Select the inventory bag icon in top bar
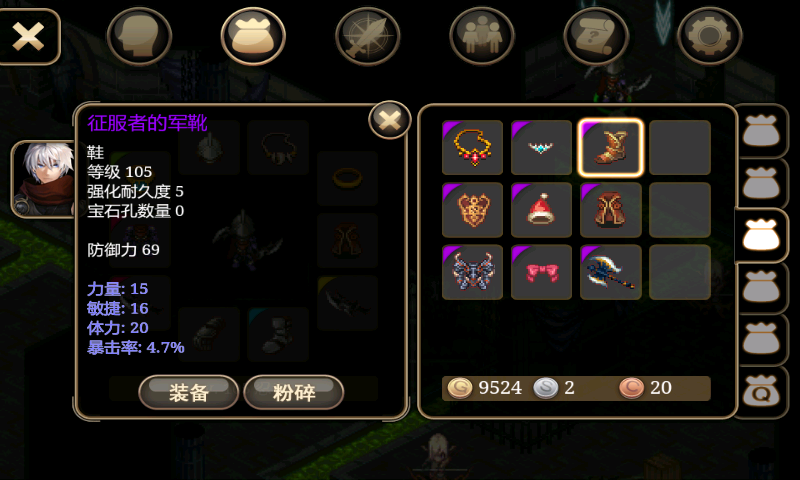The width and height of the screenshot is (800, 480). point(253,36)
